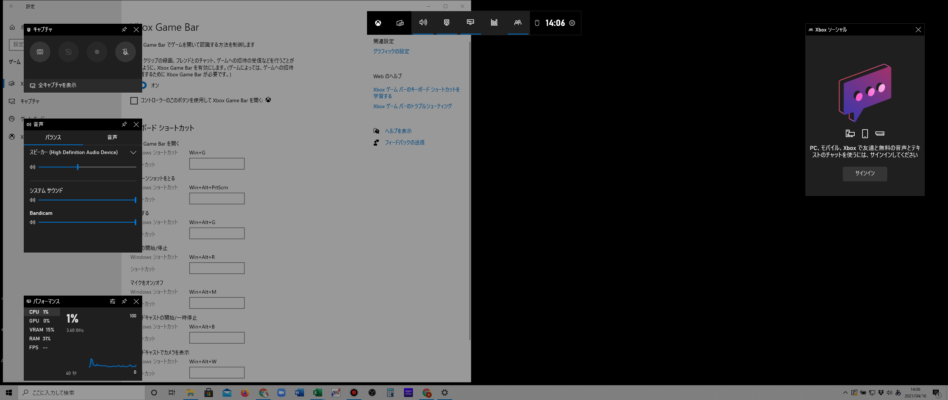Select キャプチャ in Settings sidebar
Screen dimensions: 948x400
pos(30,101)
